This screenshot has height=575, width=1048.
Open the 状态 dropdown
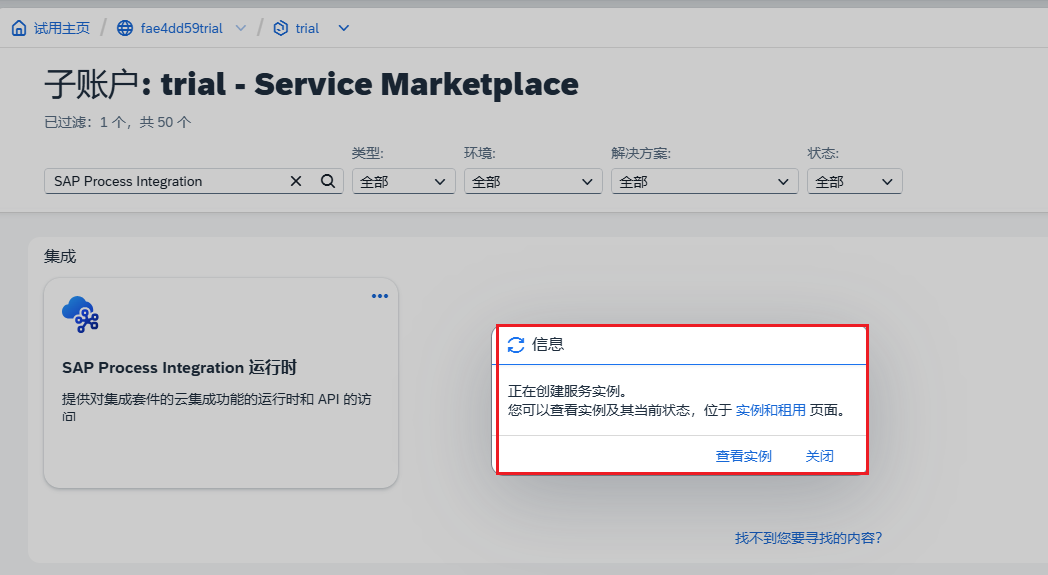[854, 182]
